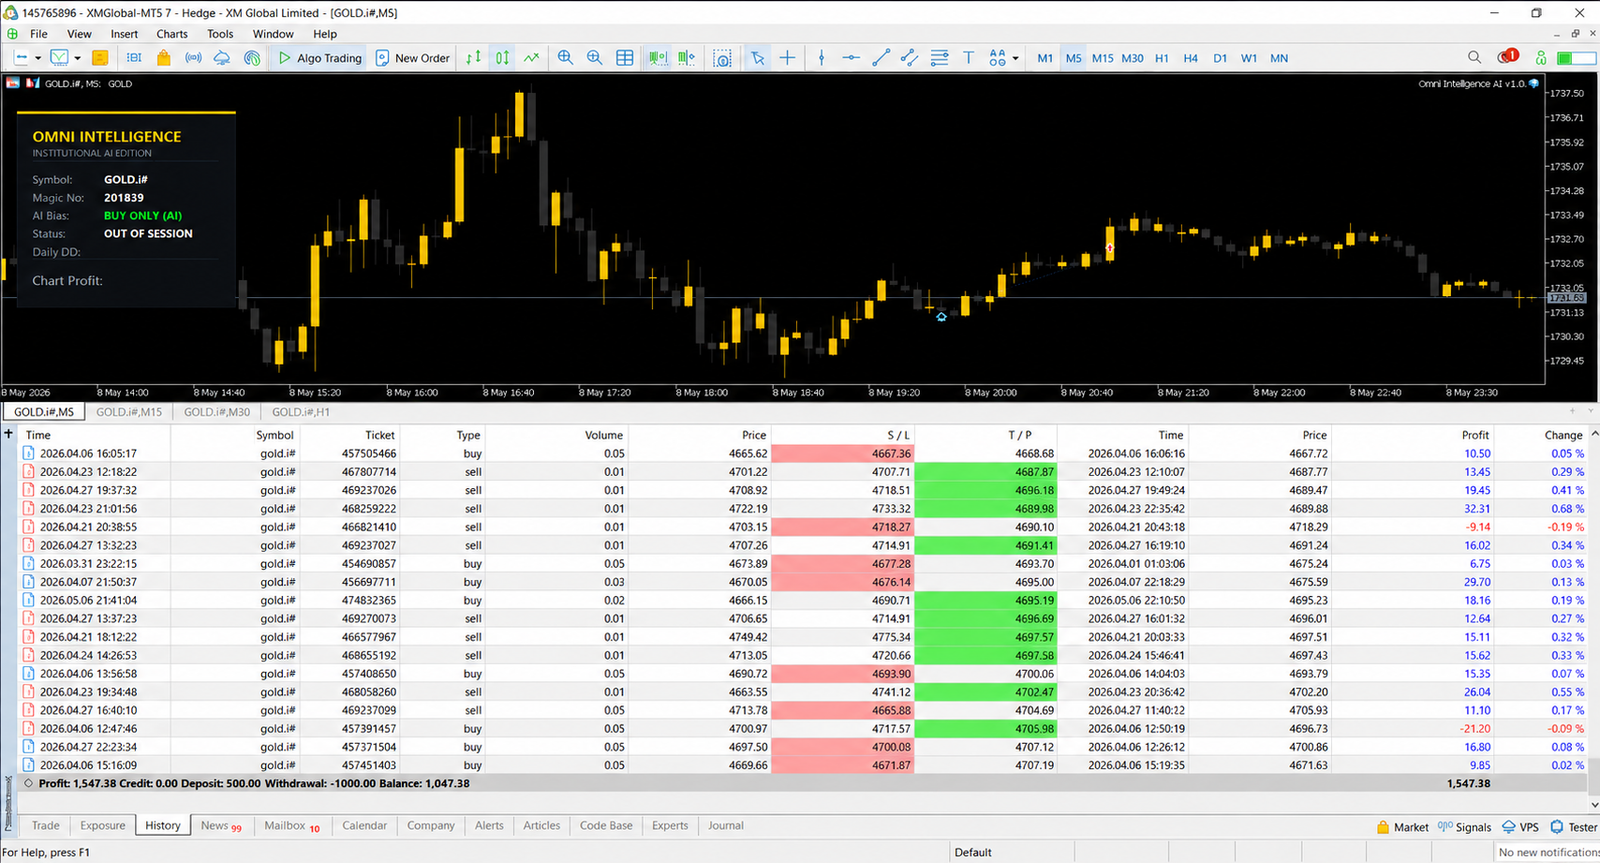Open the Depth of Market arrows icon
The width and height of the screenshot is (1600, 863).
pyautogui.click(x=473, y=58)
